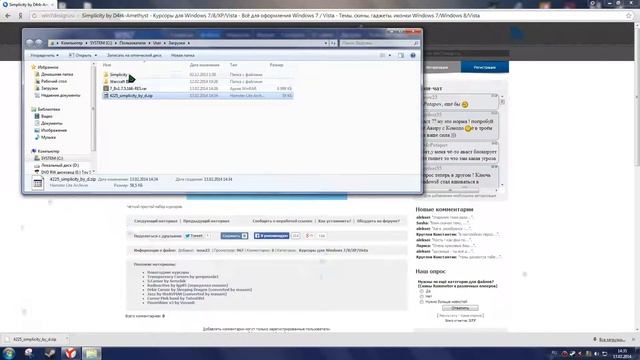Toggle the Explorer preview pane icon
Image resolution: width=640 pixels, height=360 pixels.
tap(401, 55)
